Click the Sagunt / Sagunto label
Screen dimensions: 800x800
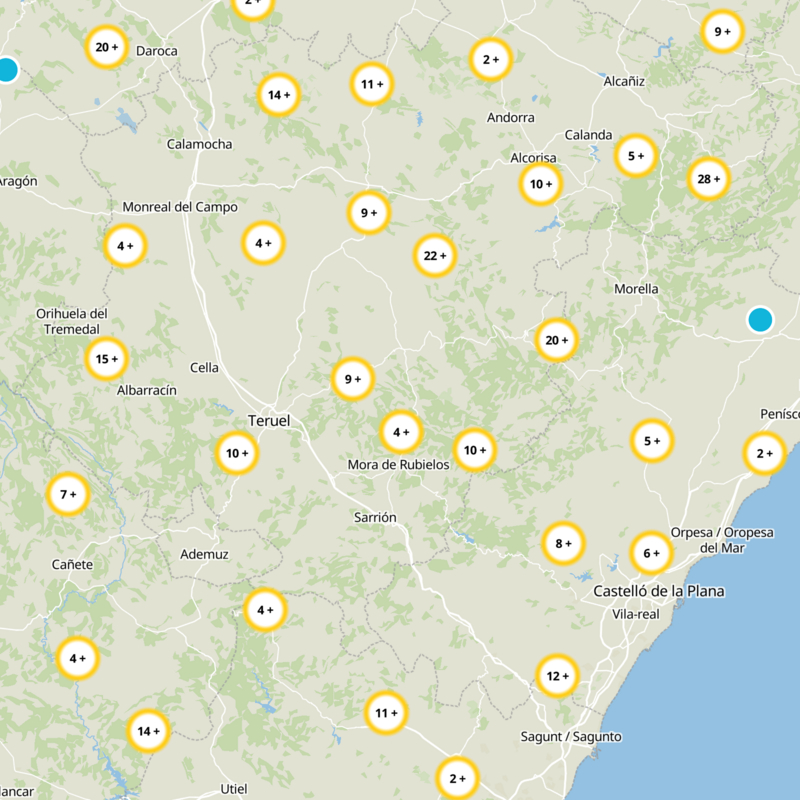pyautogui.click(x=571, y=737)
